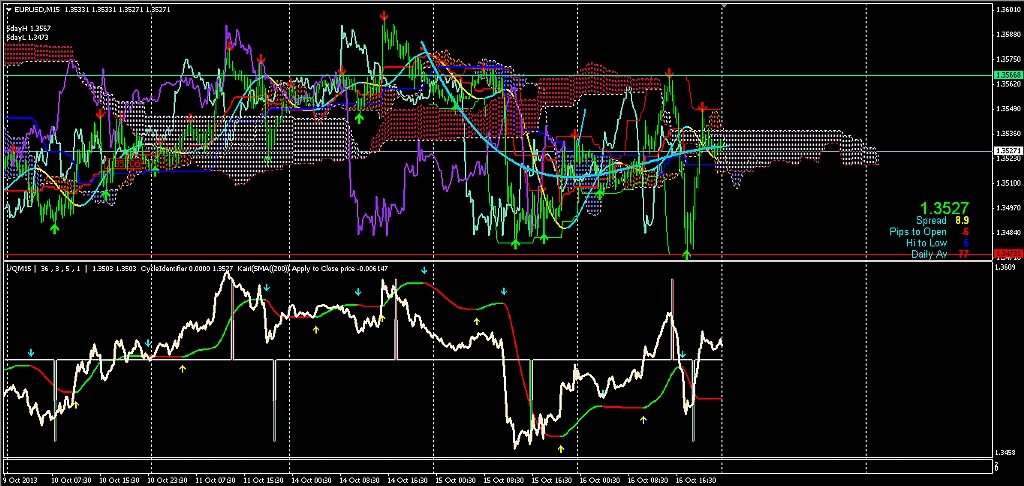Click 1.35750 on the price scale

coord(1006,59)
